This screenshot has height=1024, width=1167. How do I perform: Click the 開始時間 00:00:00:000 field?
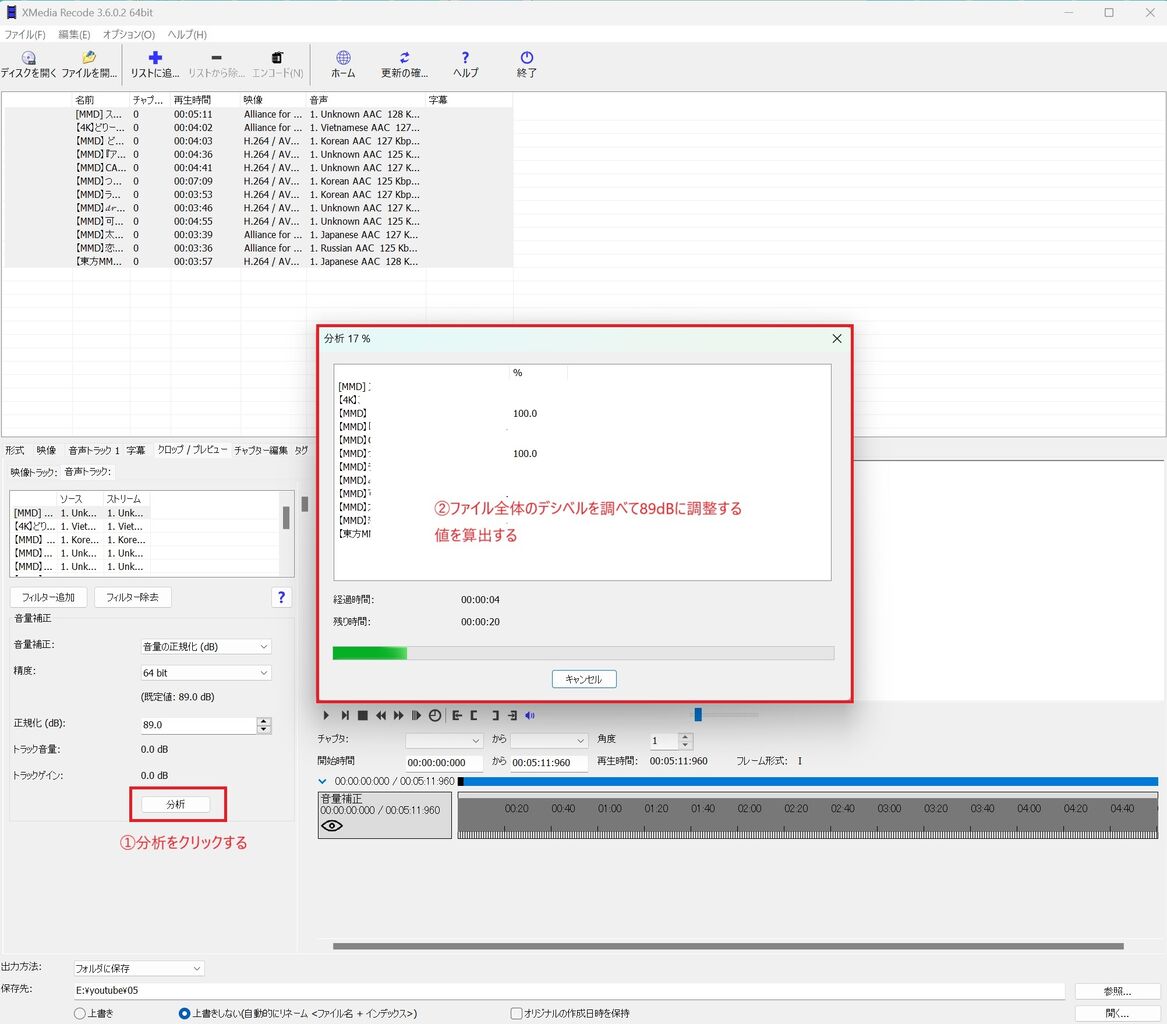(x=444, y=763)
